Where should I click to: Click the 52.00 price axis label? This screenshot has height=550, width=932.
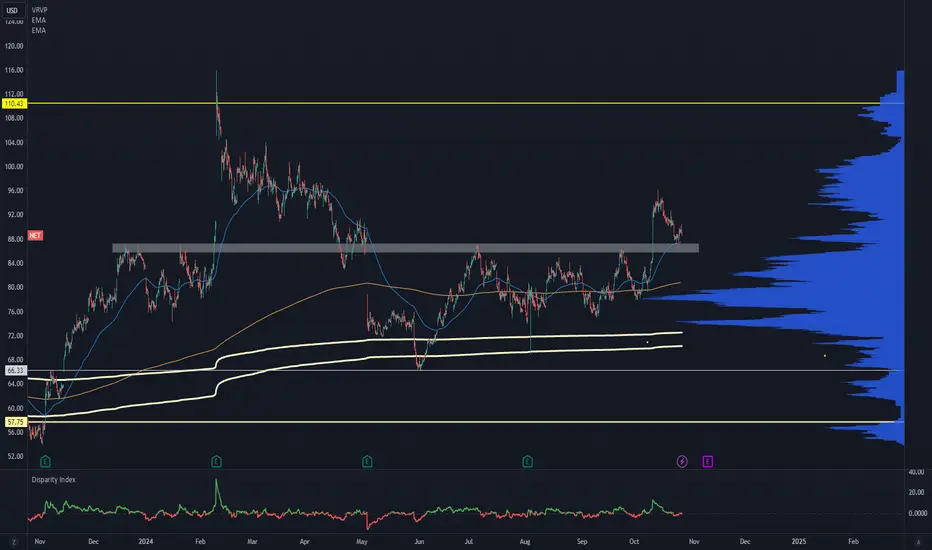(x=14, y=457)
